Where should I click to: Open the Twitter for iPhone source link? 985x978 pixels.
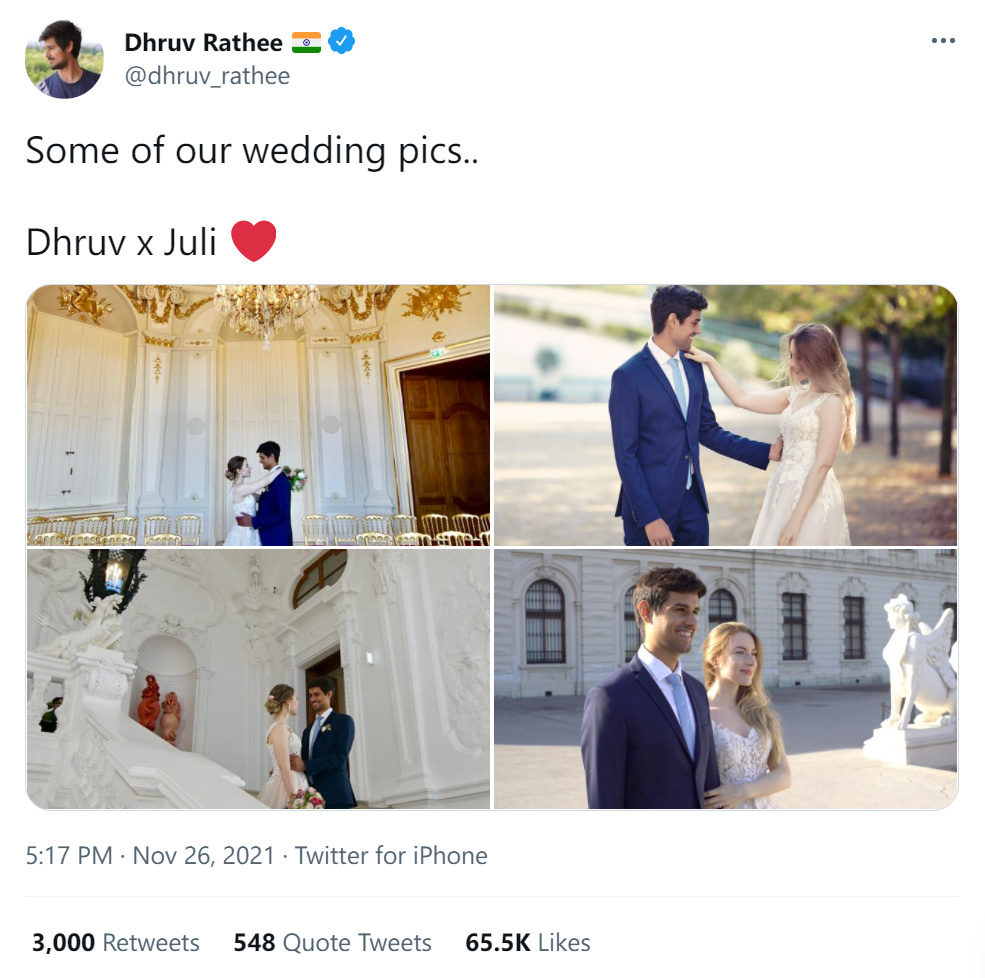(x=391, y=856)
